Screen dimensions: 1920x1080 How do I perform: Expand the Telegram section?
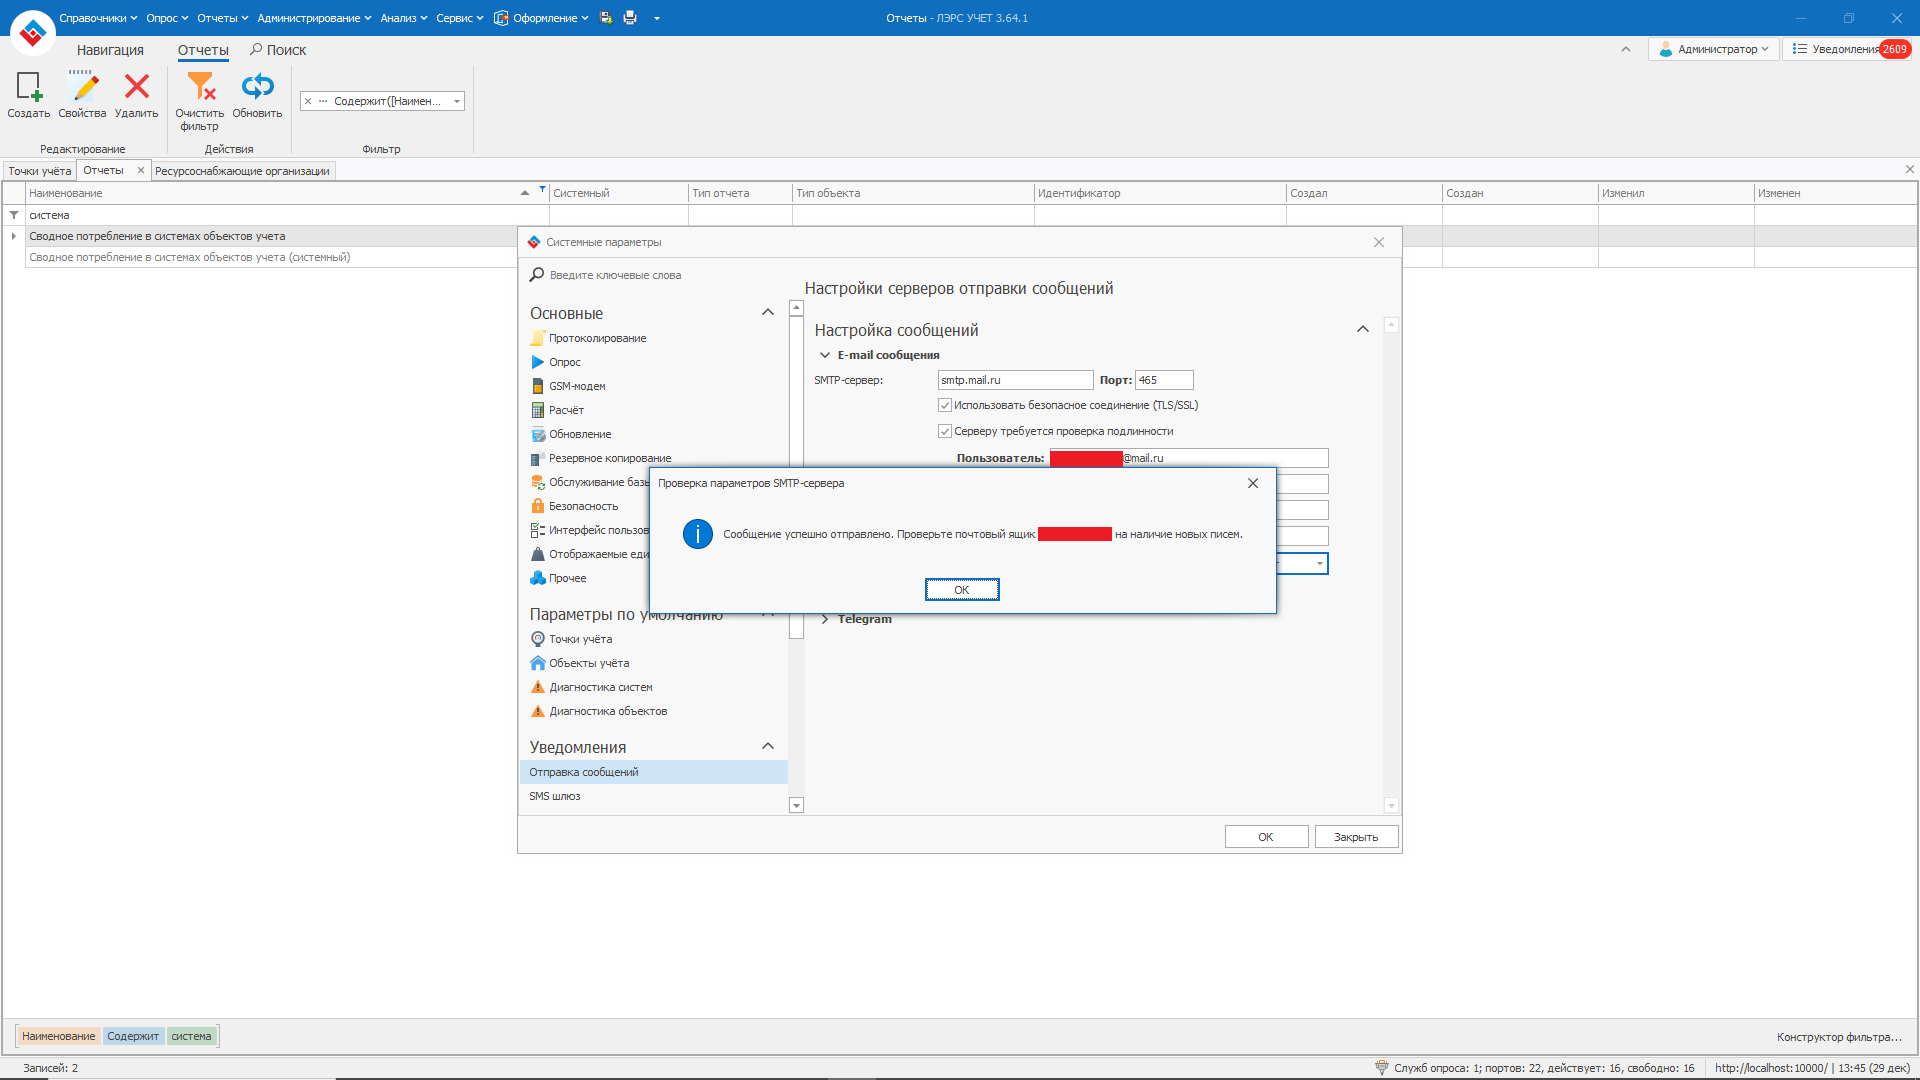coord(825,619)
